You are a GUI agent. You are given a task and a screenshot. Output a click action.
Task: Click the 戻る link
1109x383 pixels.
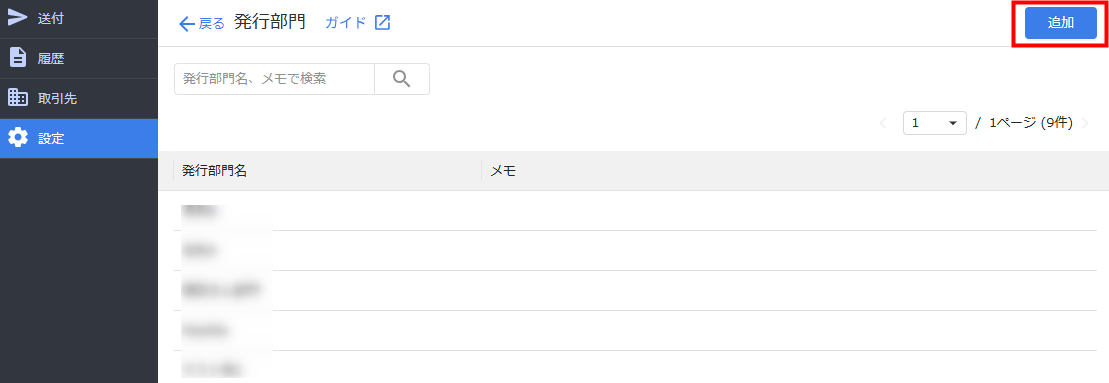211,23
